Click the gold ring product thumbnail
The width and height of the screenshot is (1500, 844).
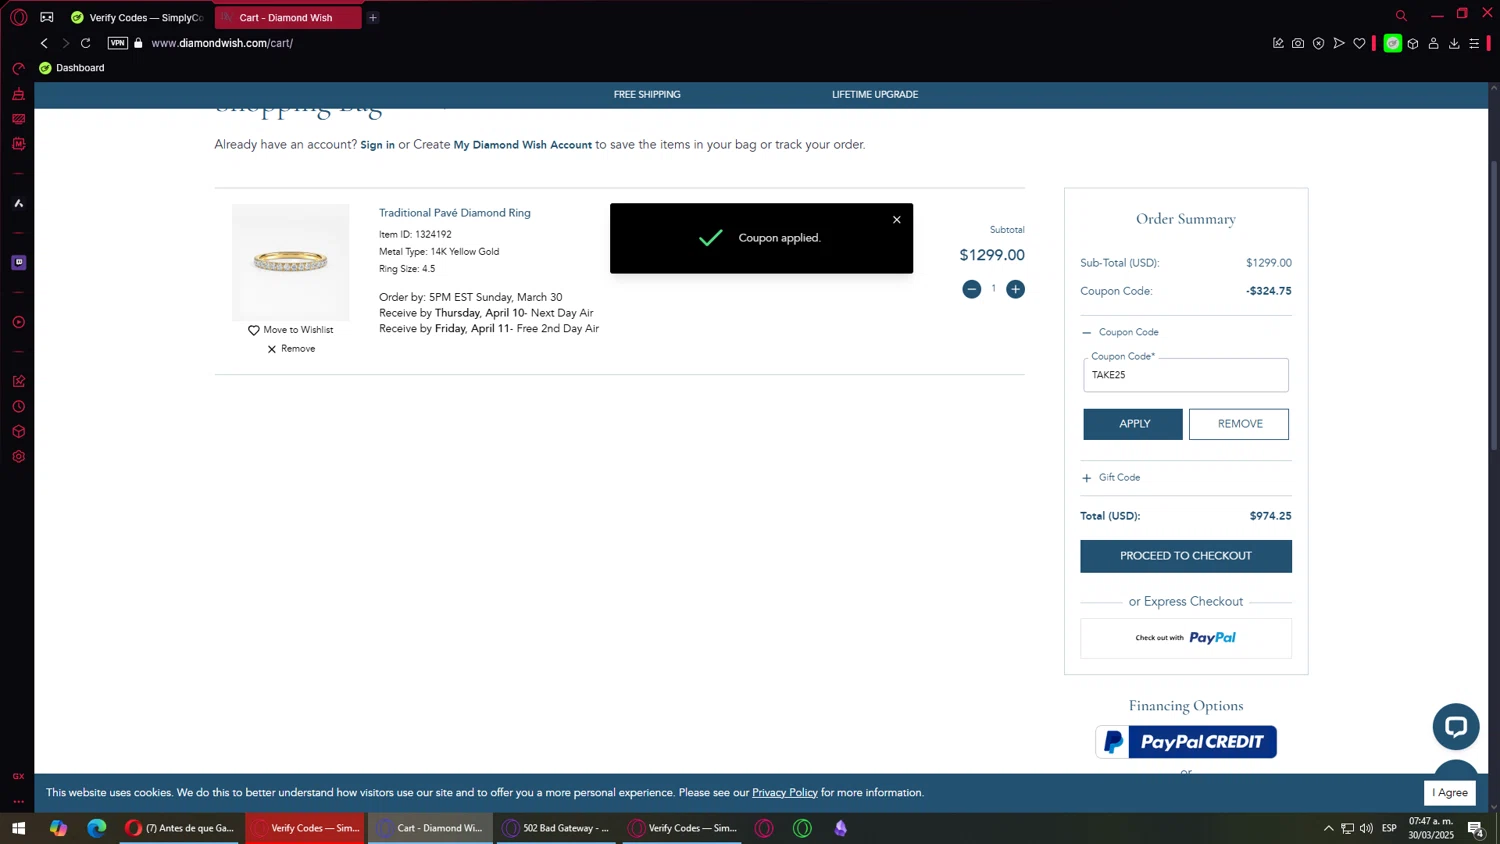291,262
